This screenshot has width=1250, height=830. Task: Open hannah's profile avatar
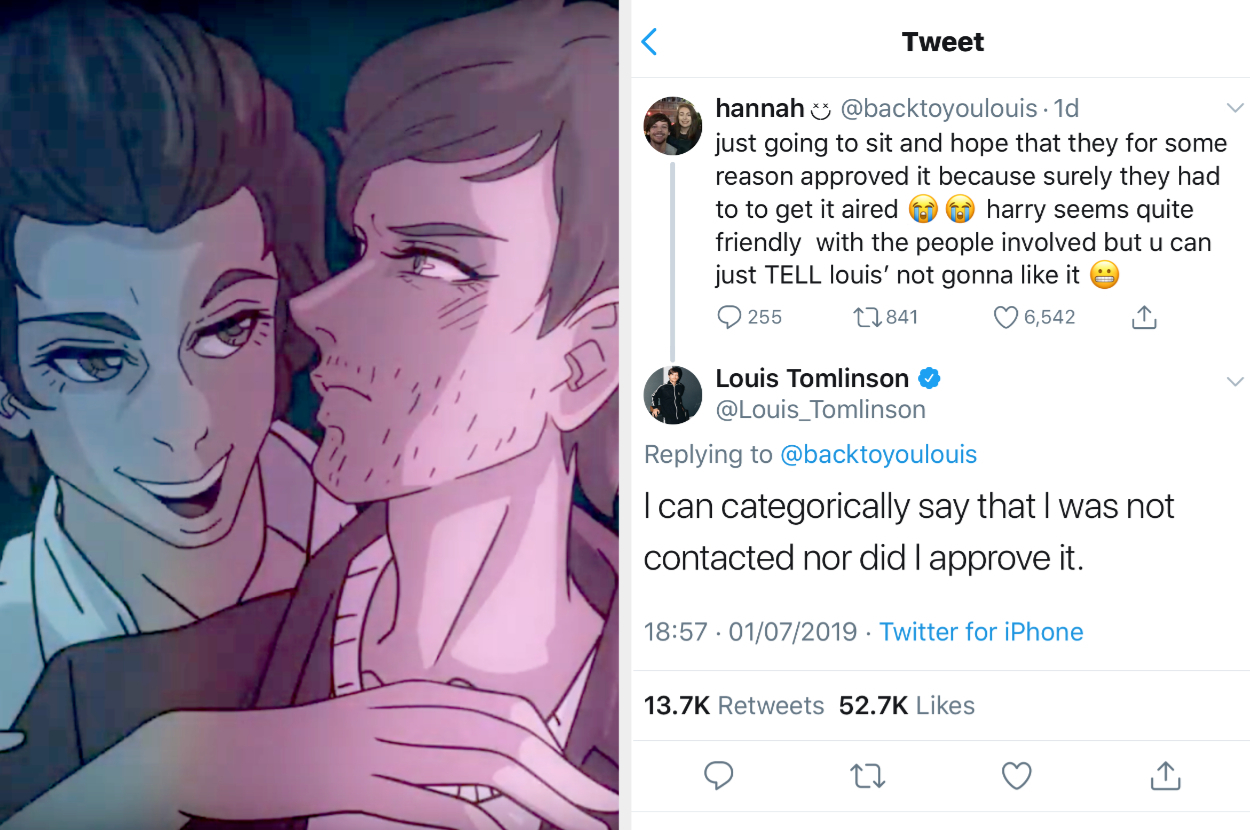[x=672, y=126]
